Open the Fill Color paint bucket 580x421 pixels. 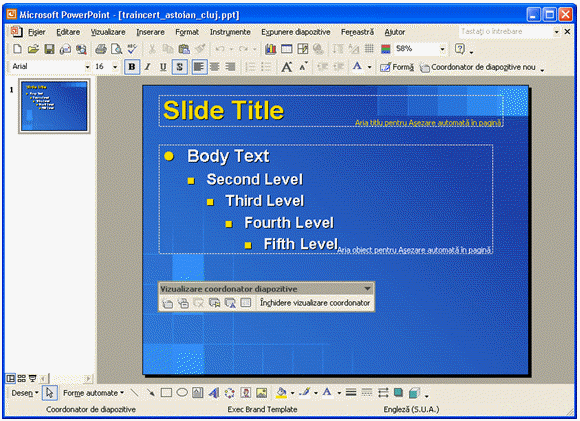click(281, 393)
